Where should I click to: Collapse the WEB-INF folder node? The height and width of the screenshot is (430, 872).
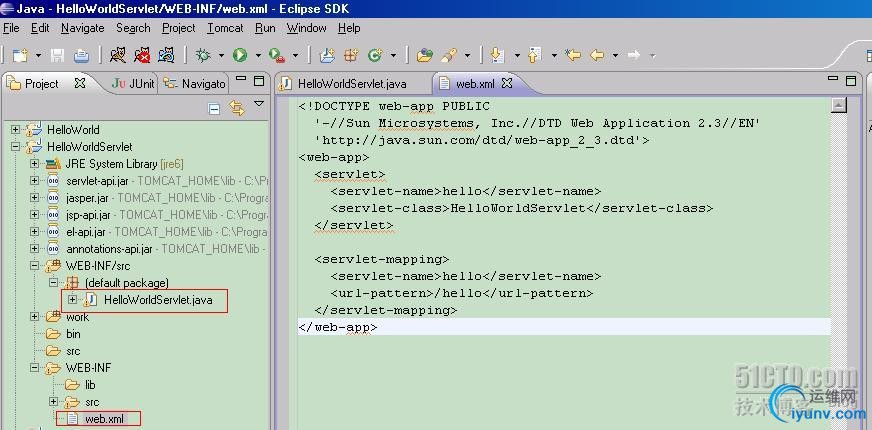[x=34, y=368]
